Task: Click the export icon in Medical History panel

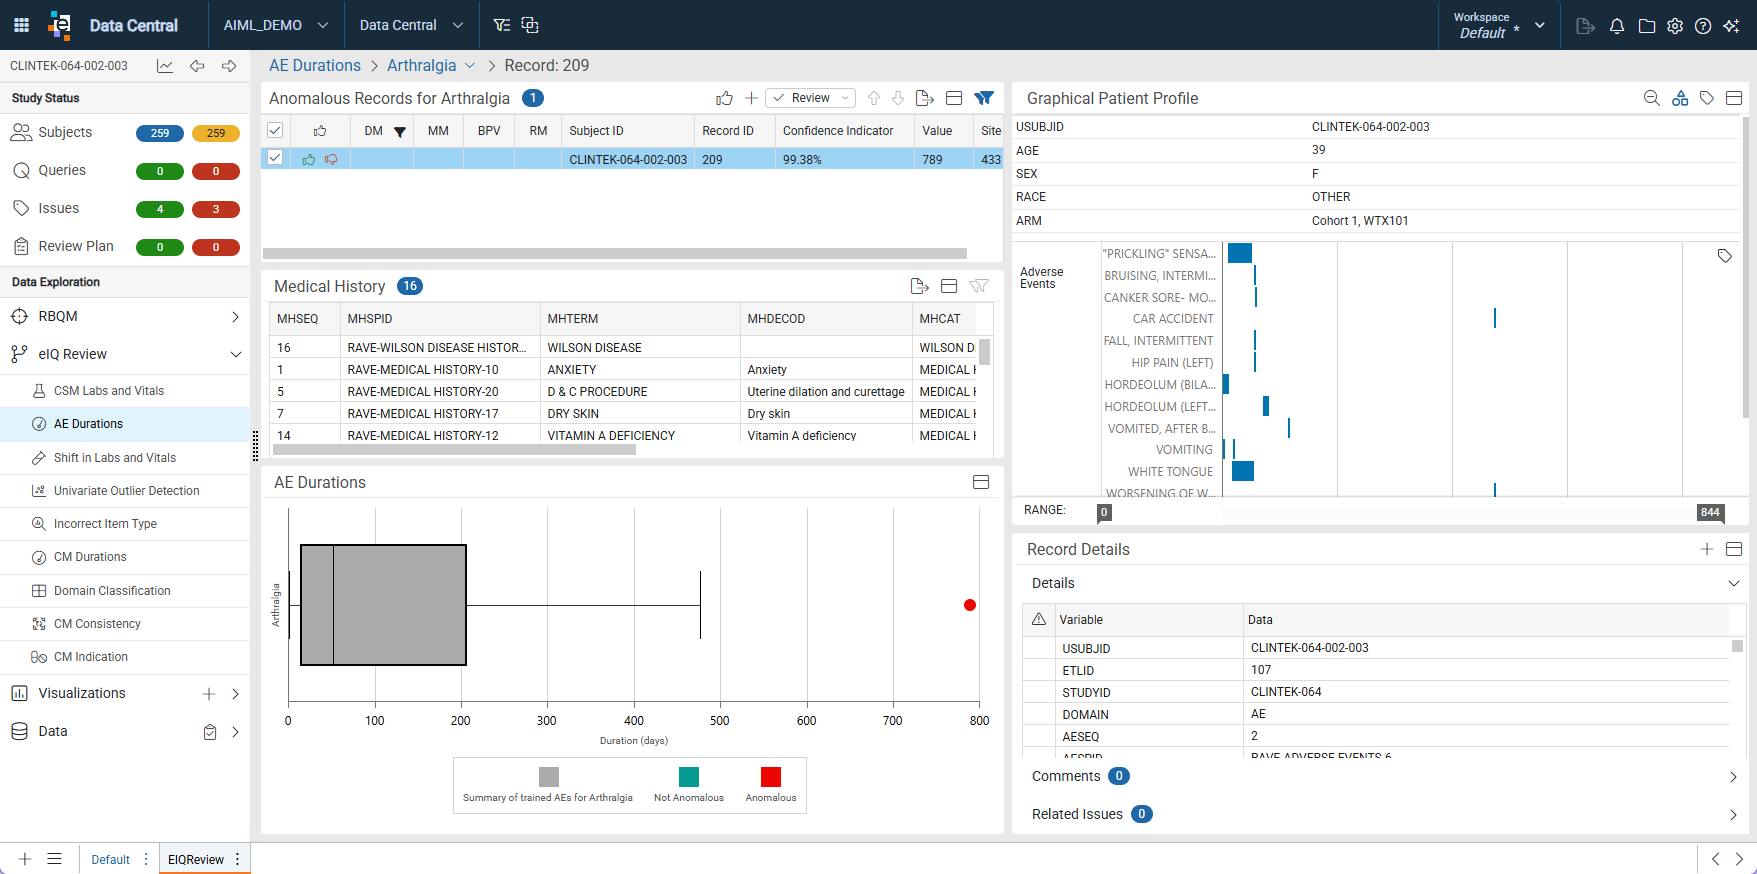Action: click(920, 286)
